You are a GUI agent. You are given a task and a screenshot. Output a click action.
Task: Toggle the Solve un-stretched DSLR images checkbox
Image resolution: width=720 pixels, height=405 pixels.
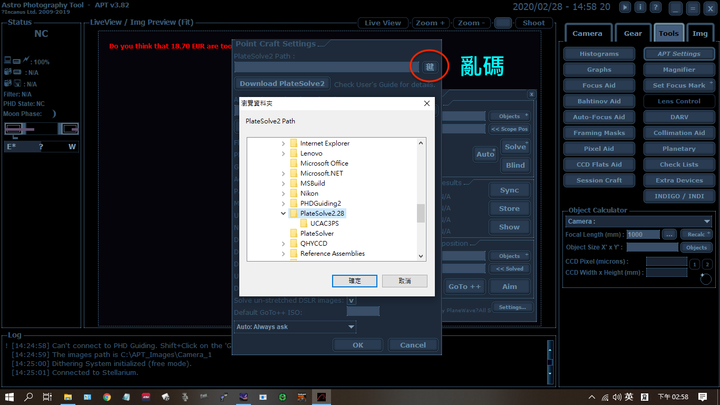coord(351,301)
